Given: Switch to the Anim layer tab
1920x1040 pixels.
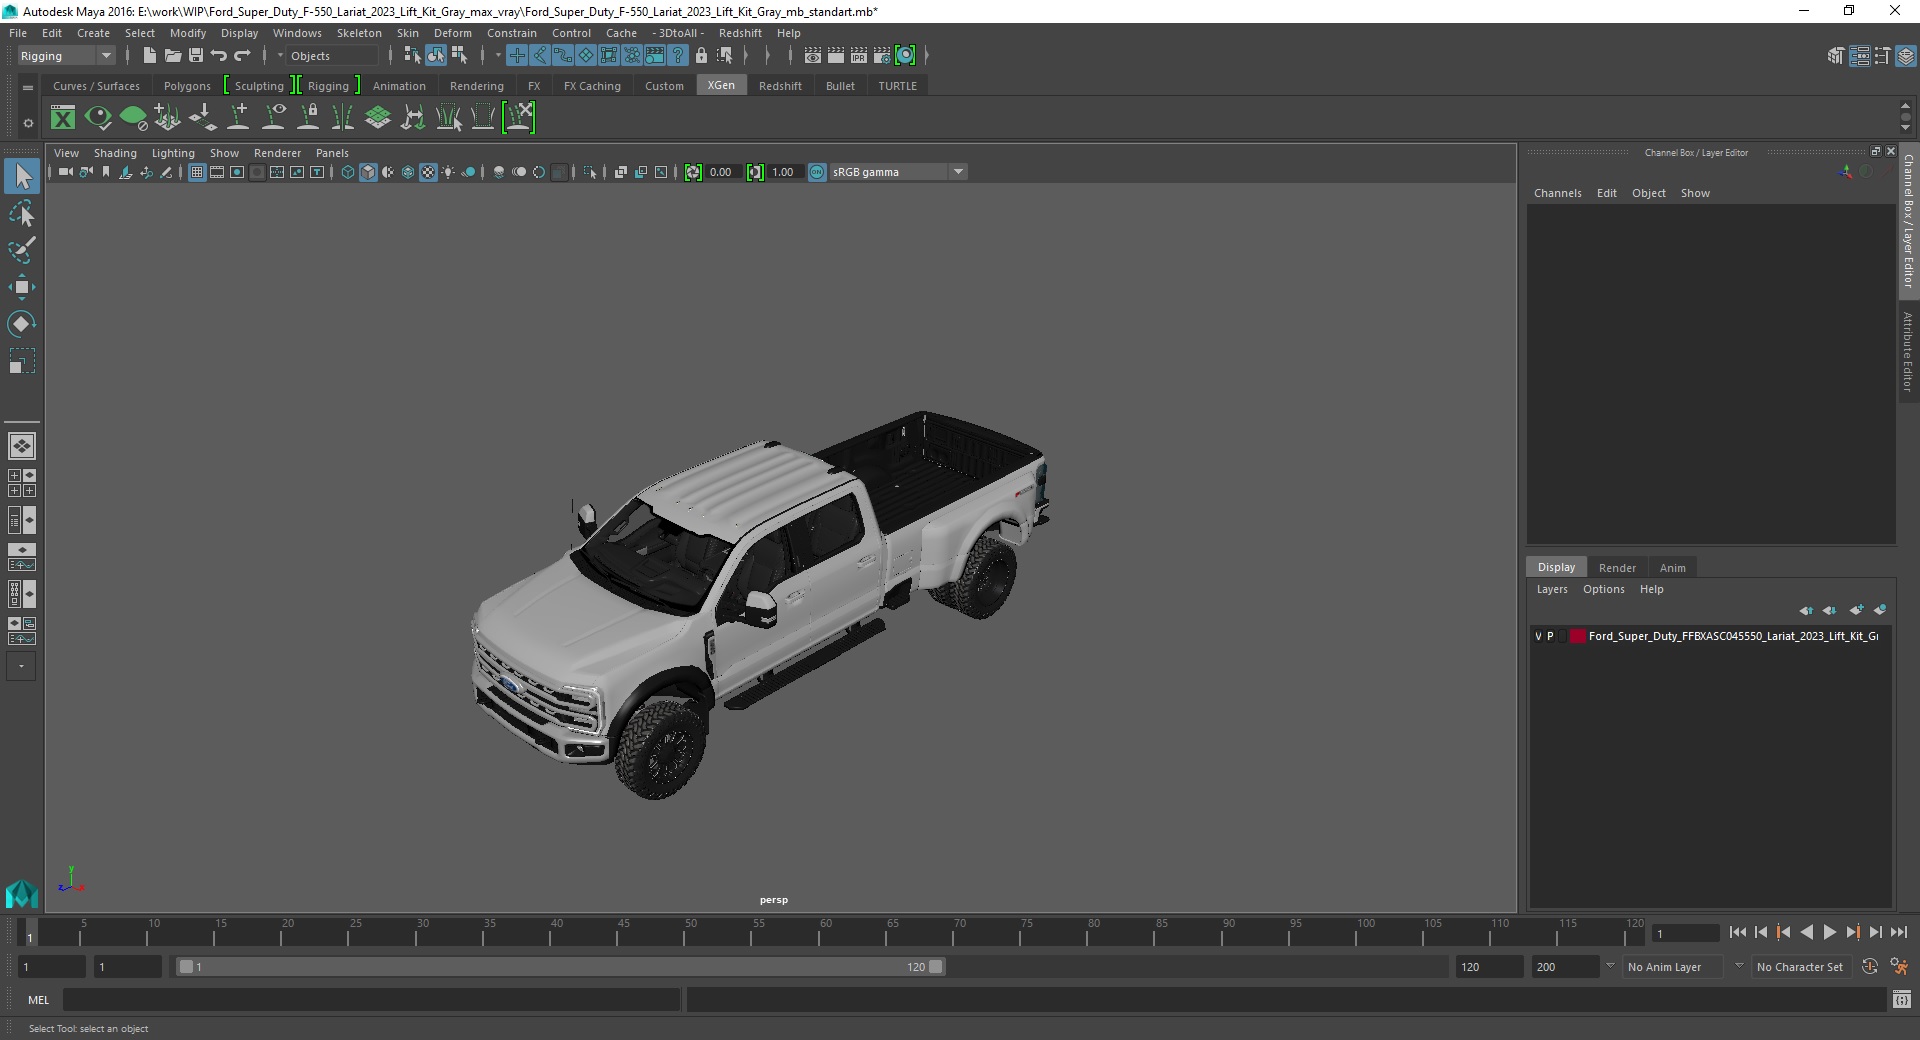Looking at the screenshot, I should coord(1672,568).
